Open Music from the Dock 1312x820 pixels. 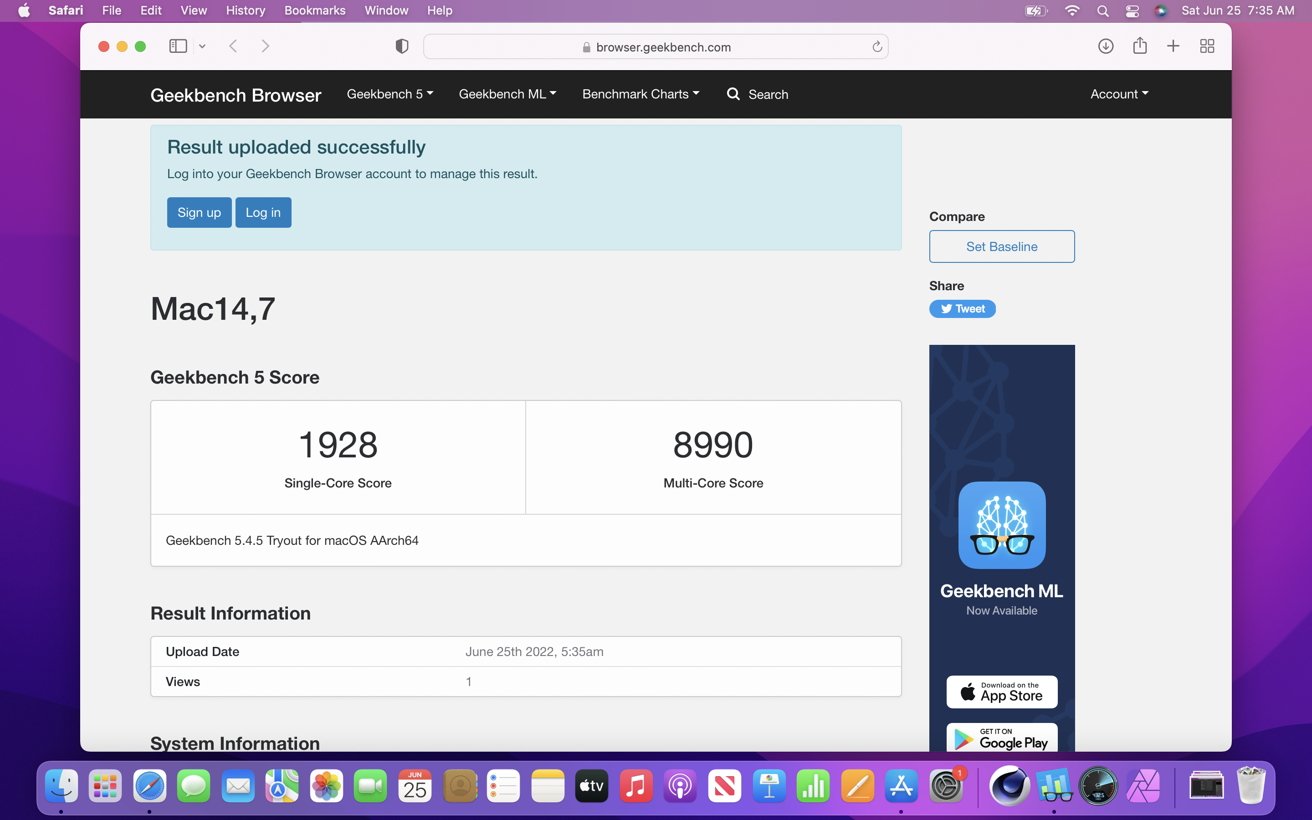pyautogui.click(x=636, y=786)
